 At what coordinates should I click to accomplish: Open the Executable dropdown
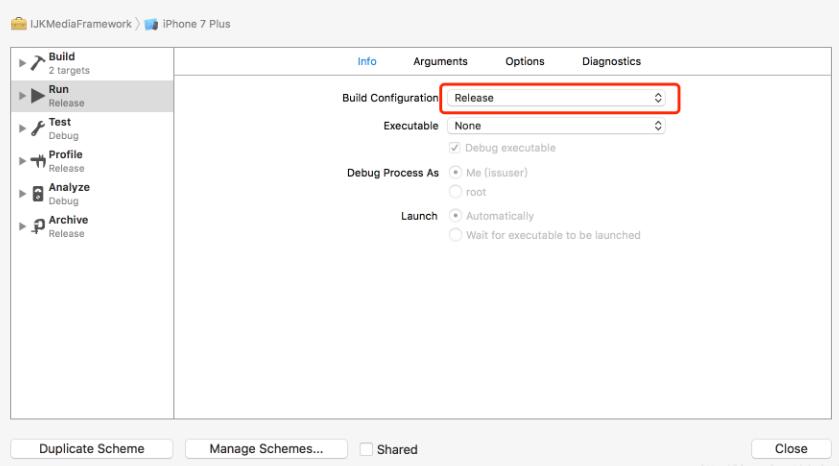coord(556,126)
